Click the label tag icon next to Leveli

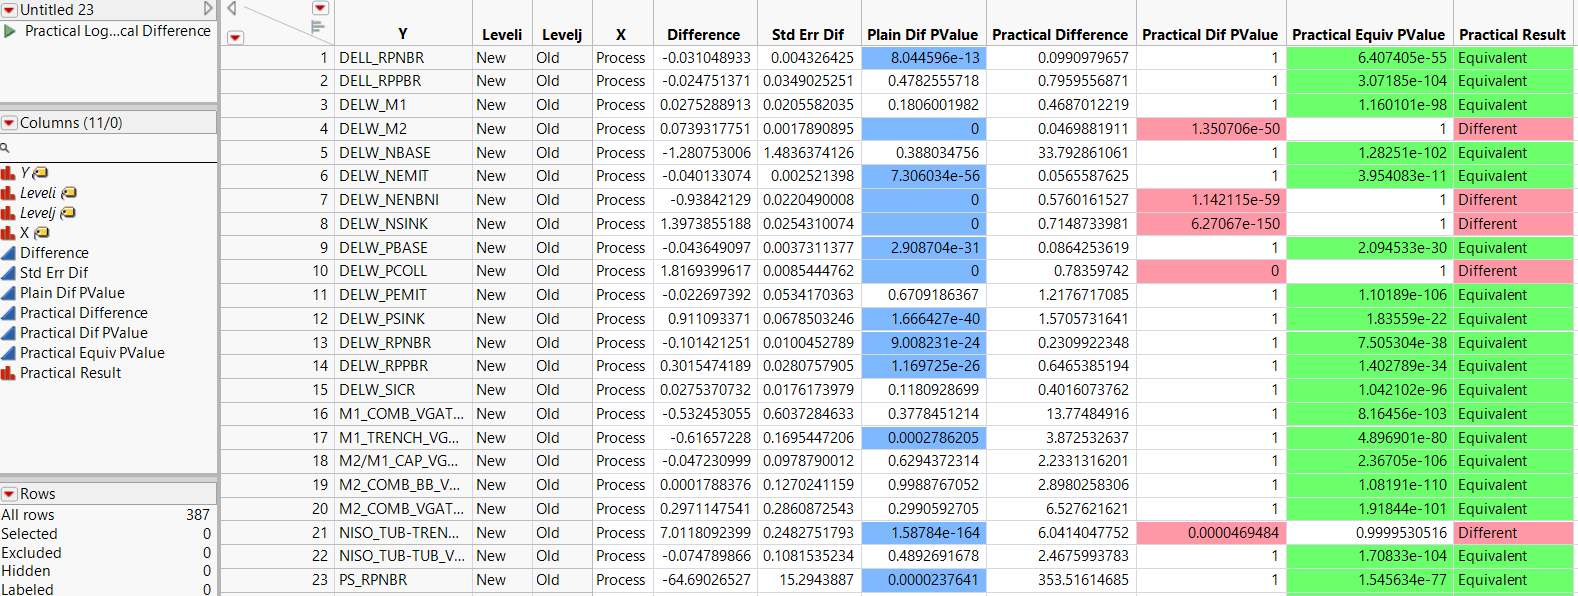click(69, 193)
